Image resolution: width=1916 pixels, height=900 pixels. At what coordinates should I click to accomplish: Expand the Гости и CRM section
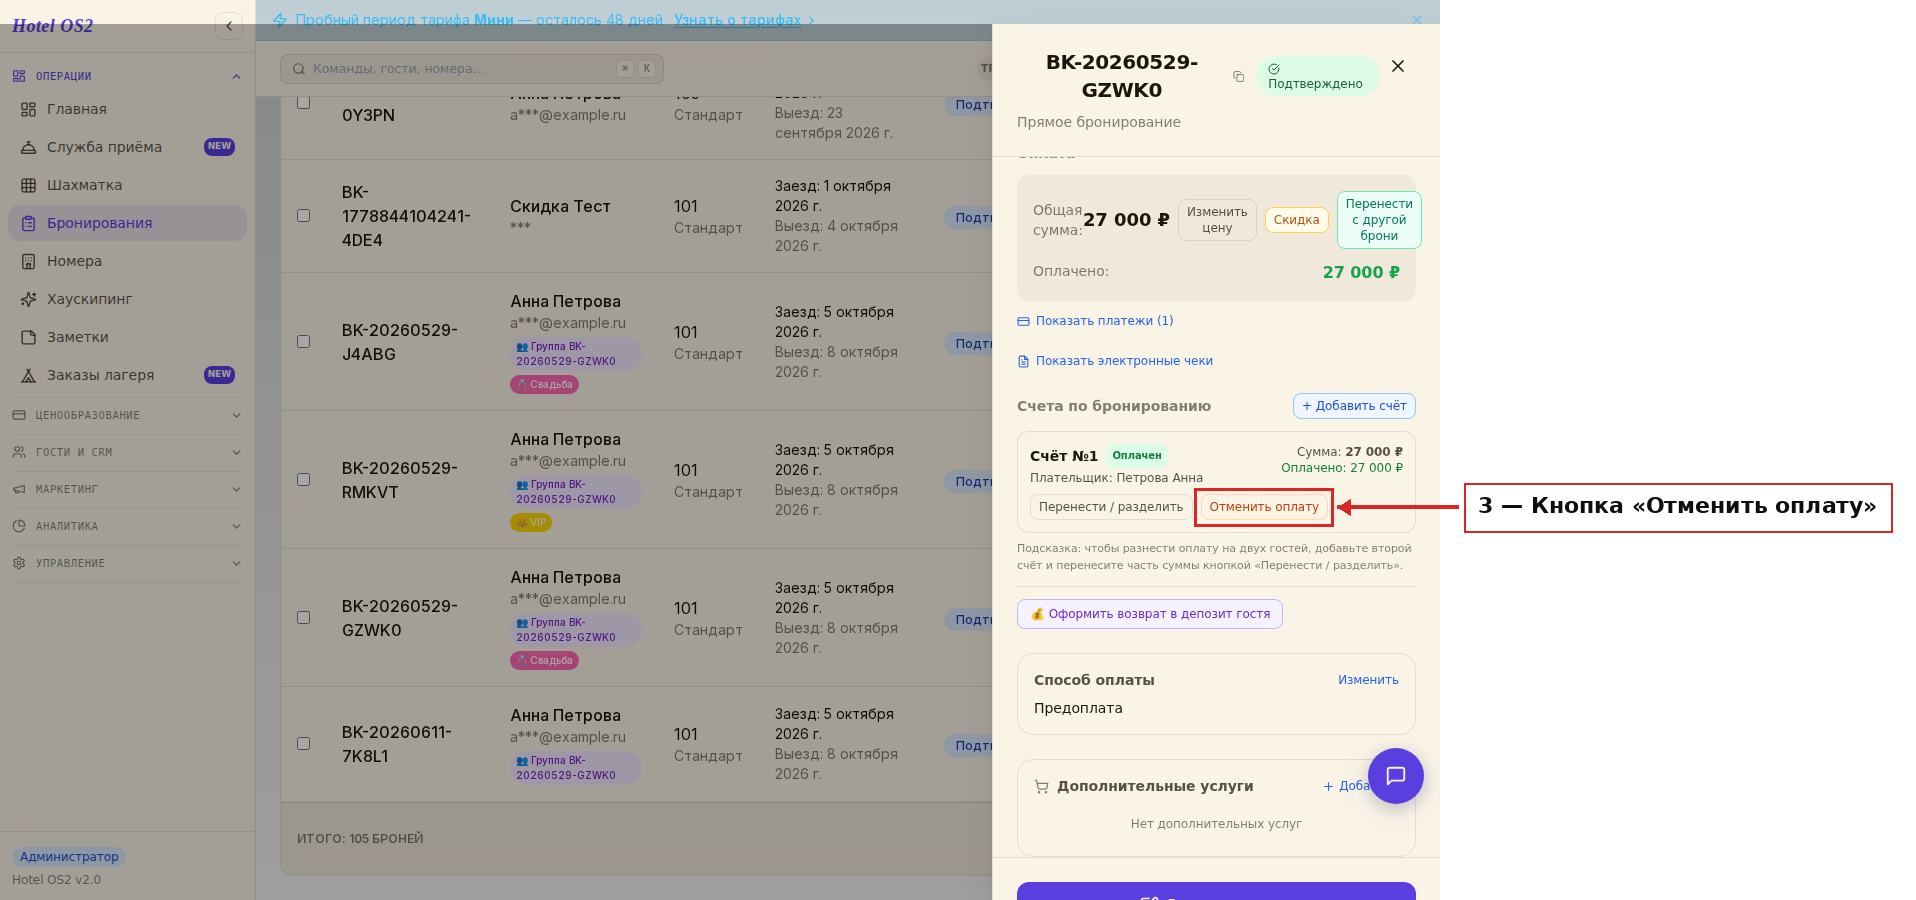(x=127, y=452)
